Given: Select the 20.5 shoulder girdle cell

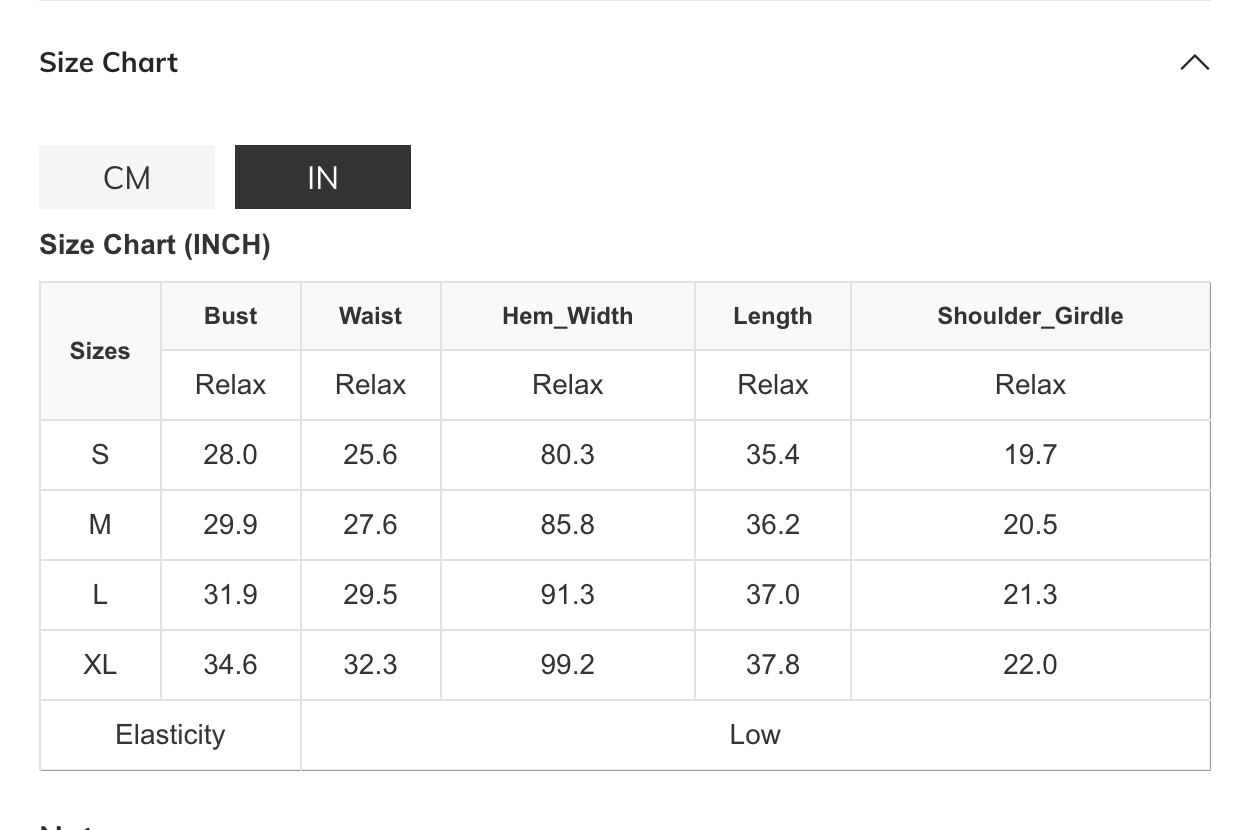Looking at the screenshot, I should click(x=1030, y=525).
